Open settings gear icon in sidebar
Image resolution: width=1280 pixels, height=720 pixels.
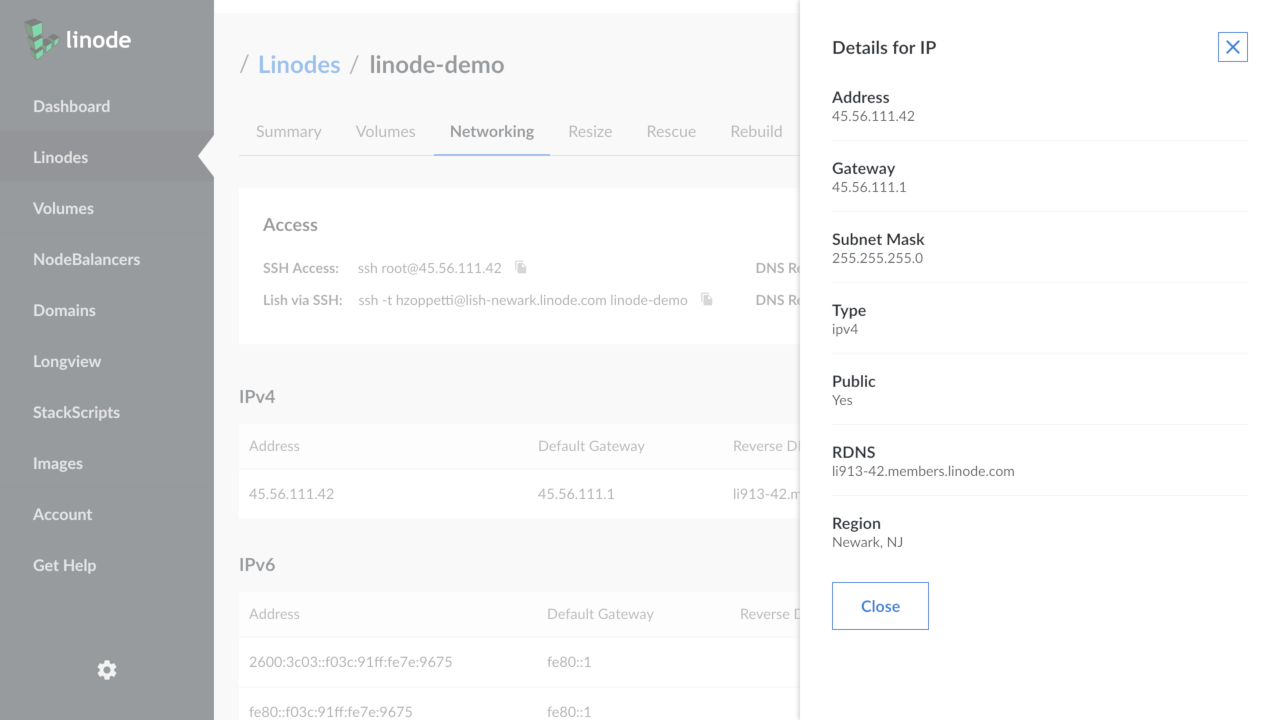coord(107,670)
